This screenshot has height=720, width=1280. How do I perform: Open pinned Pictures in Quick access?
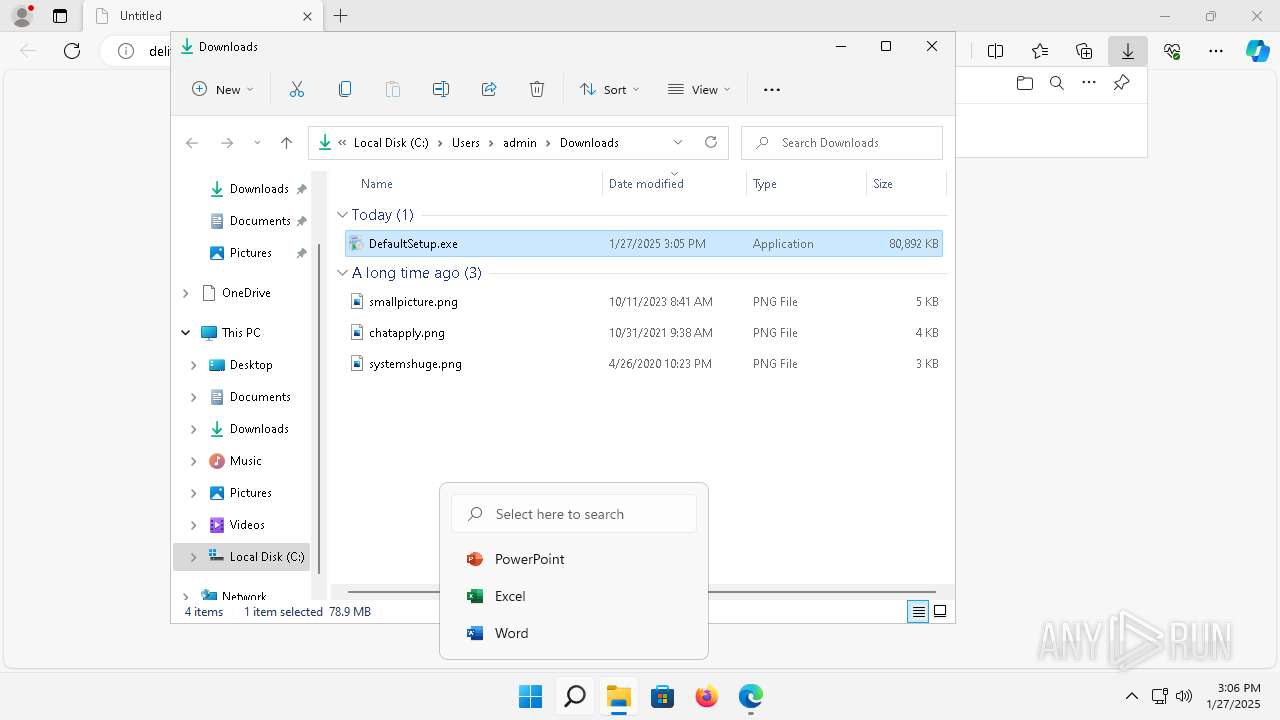(x=250, y=253)
